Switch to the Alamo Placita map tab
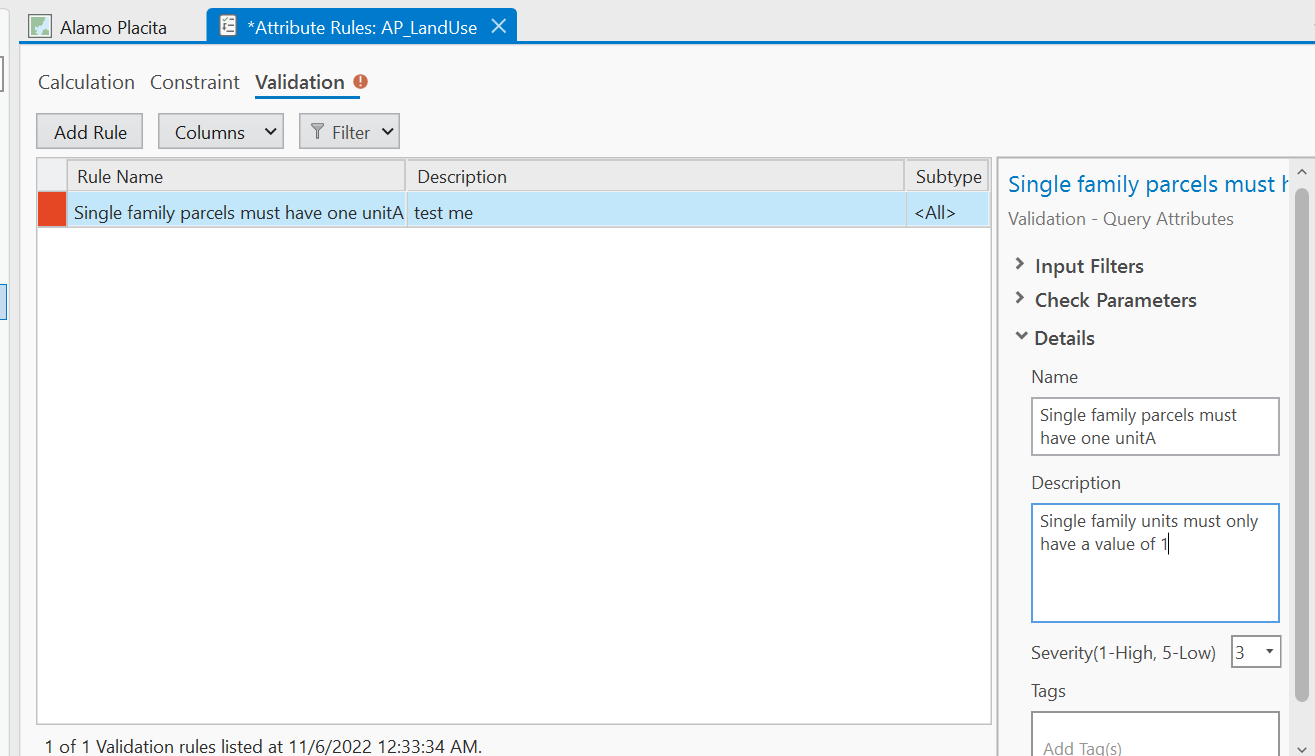The height and width of the screenshot is (756, 1315). point(100,26)
